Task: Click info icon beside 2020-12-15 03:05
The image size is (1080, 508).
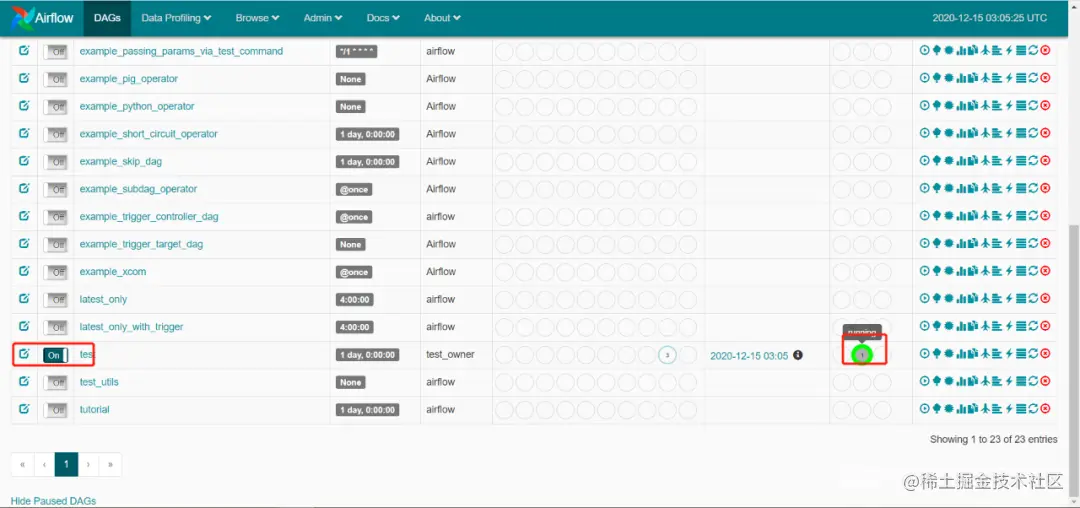Action: coord(798,354)
